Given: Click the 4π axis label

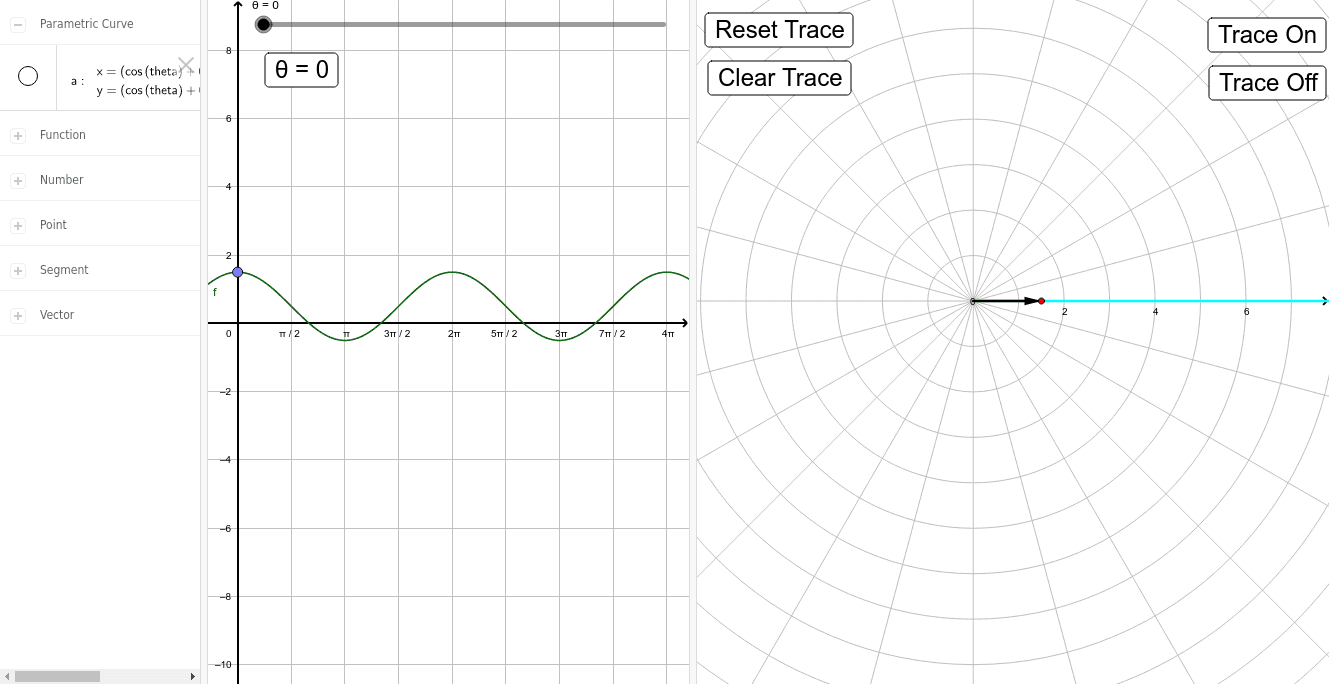Looking at the screenshot, I should 668,334.
